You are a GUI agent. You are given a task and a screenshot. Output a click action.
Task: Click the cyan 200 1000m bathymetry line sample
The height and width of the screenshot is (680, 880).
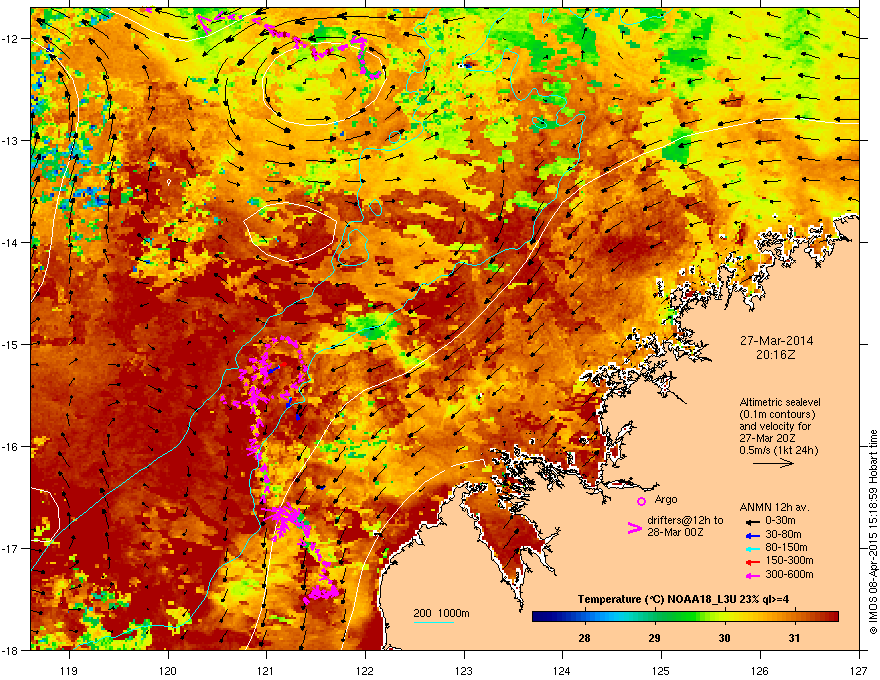(x=434, y=622)
